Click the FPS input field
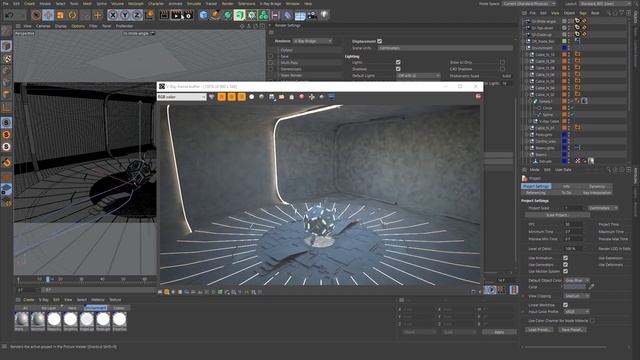 point(573,224)
